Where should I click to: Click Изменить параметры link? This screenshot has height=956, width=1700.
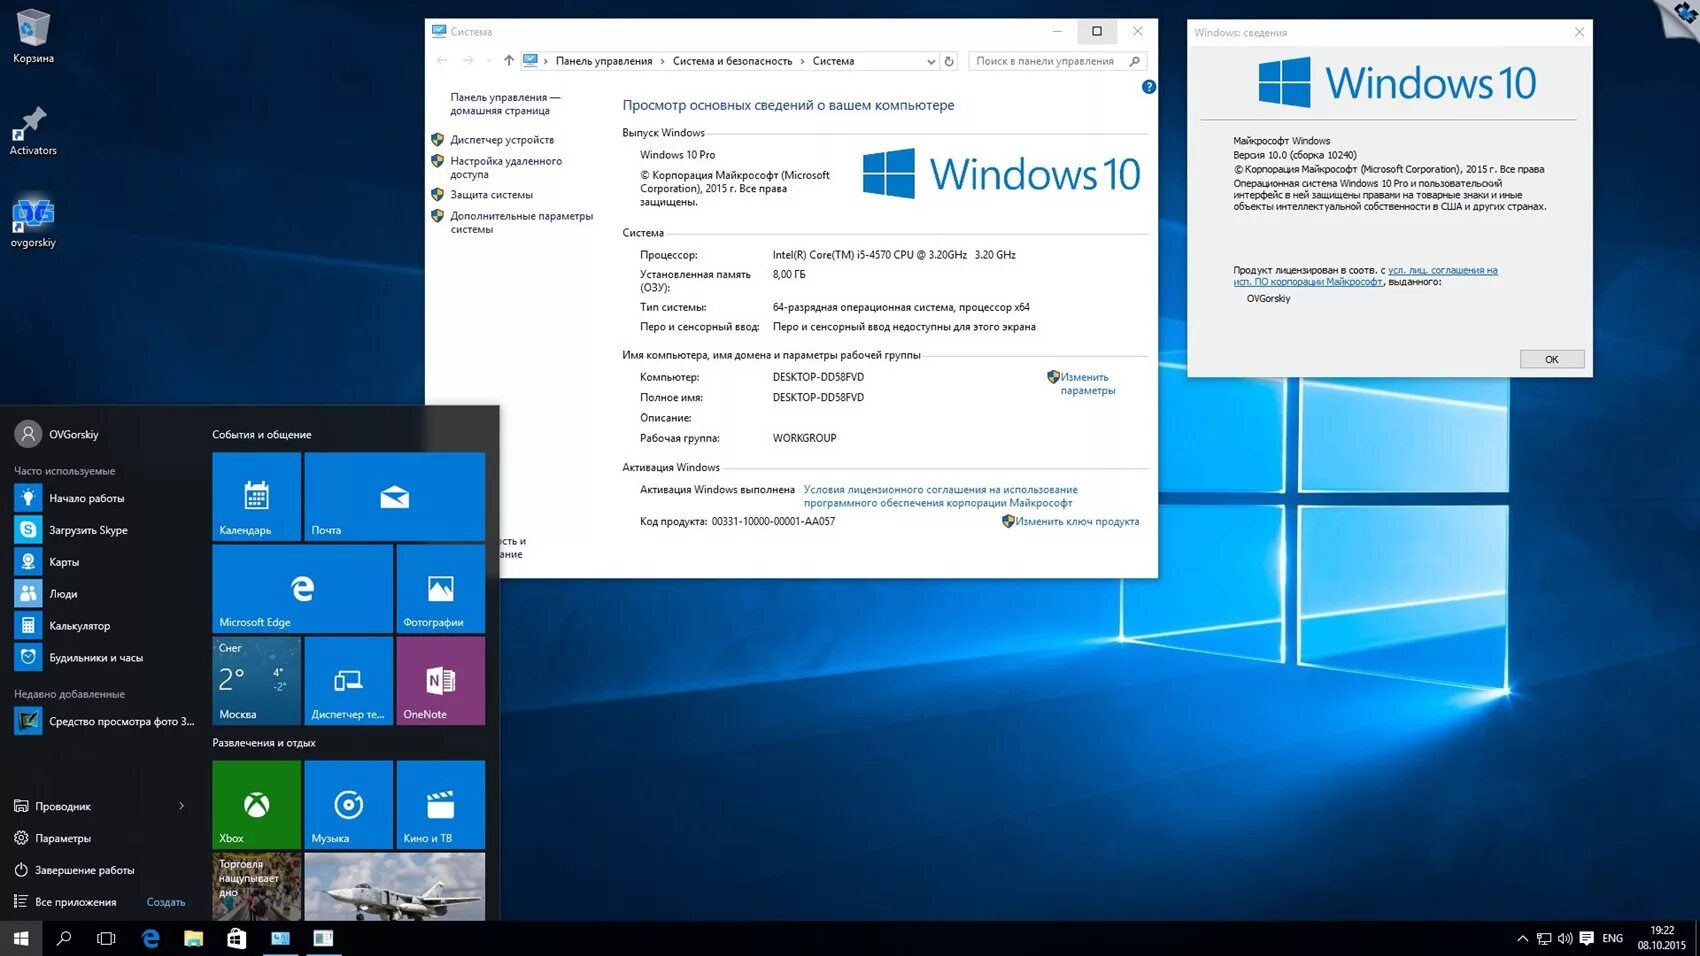click(x=1087, y=384)
